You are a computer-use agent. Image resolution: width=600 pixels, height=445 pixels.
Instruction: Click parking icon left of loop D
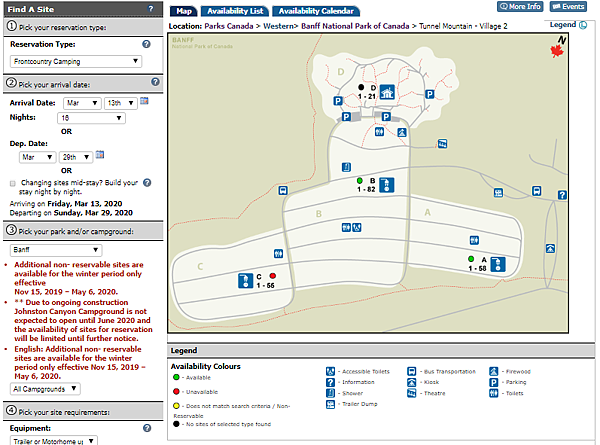[338, 101]
